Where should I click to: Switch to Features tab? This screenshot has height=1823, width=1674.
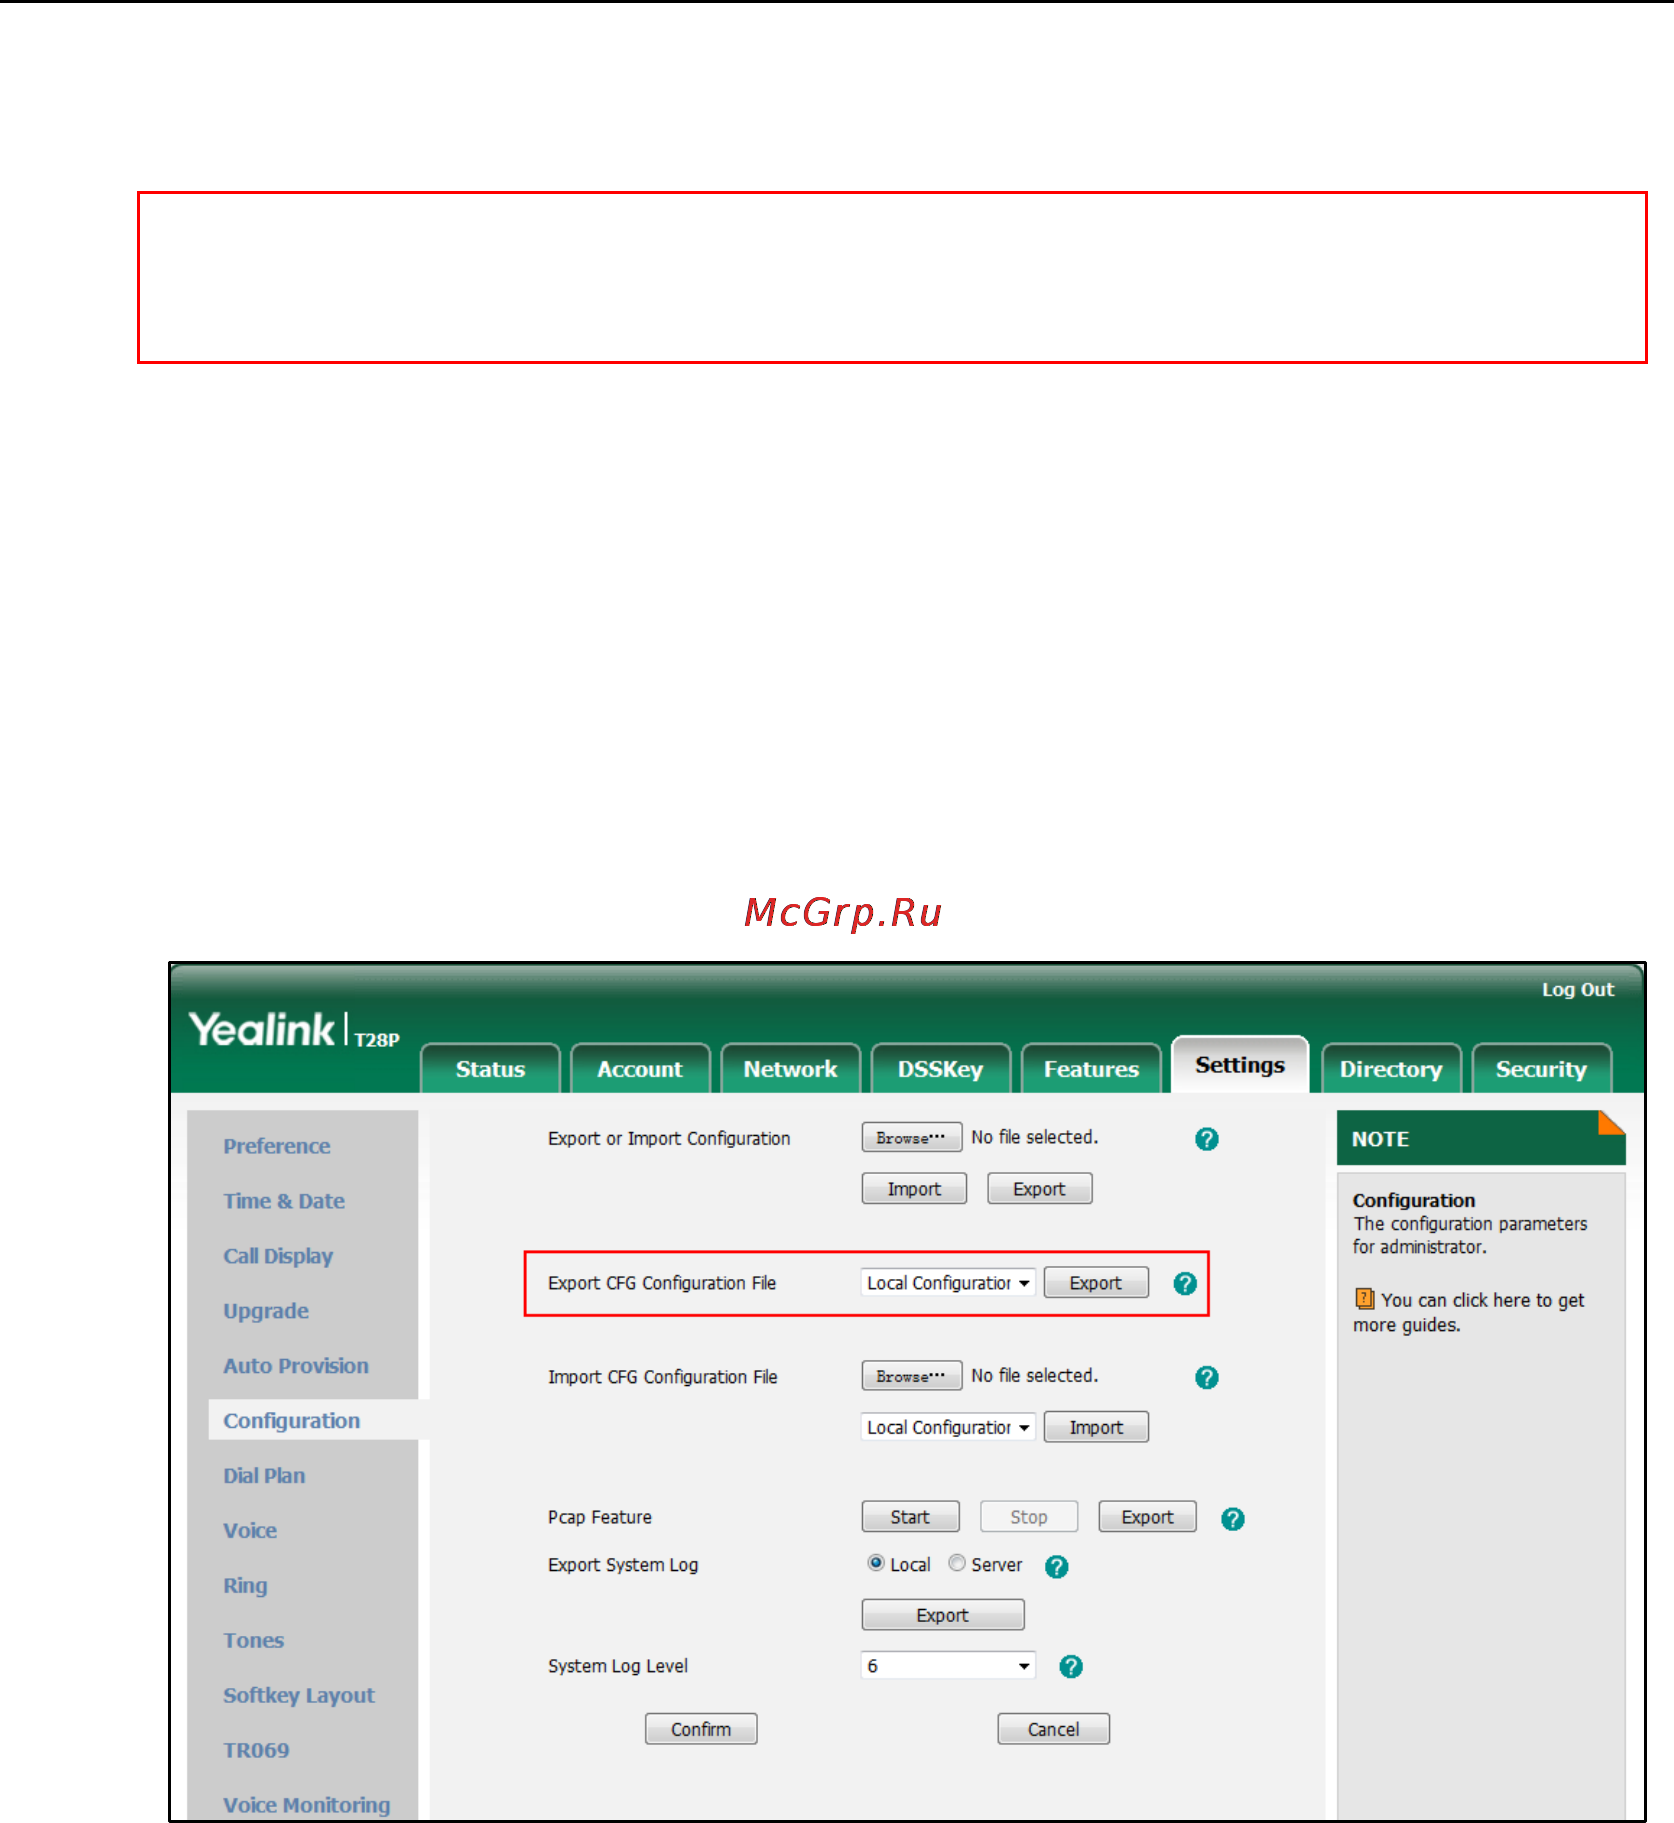1091,1068
